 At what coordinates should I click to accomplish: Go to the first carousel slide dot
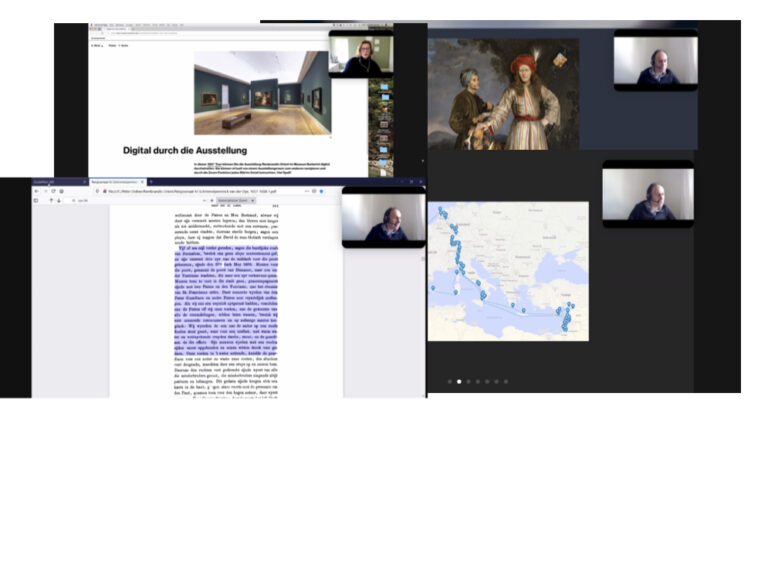[x=450, y=382]
